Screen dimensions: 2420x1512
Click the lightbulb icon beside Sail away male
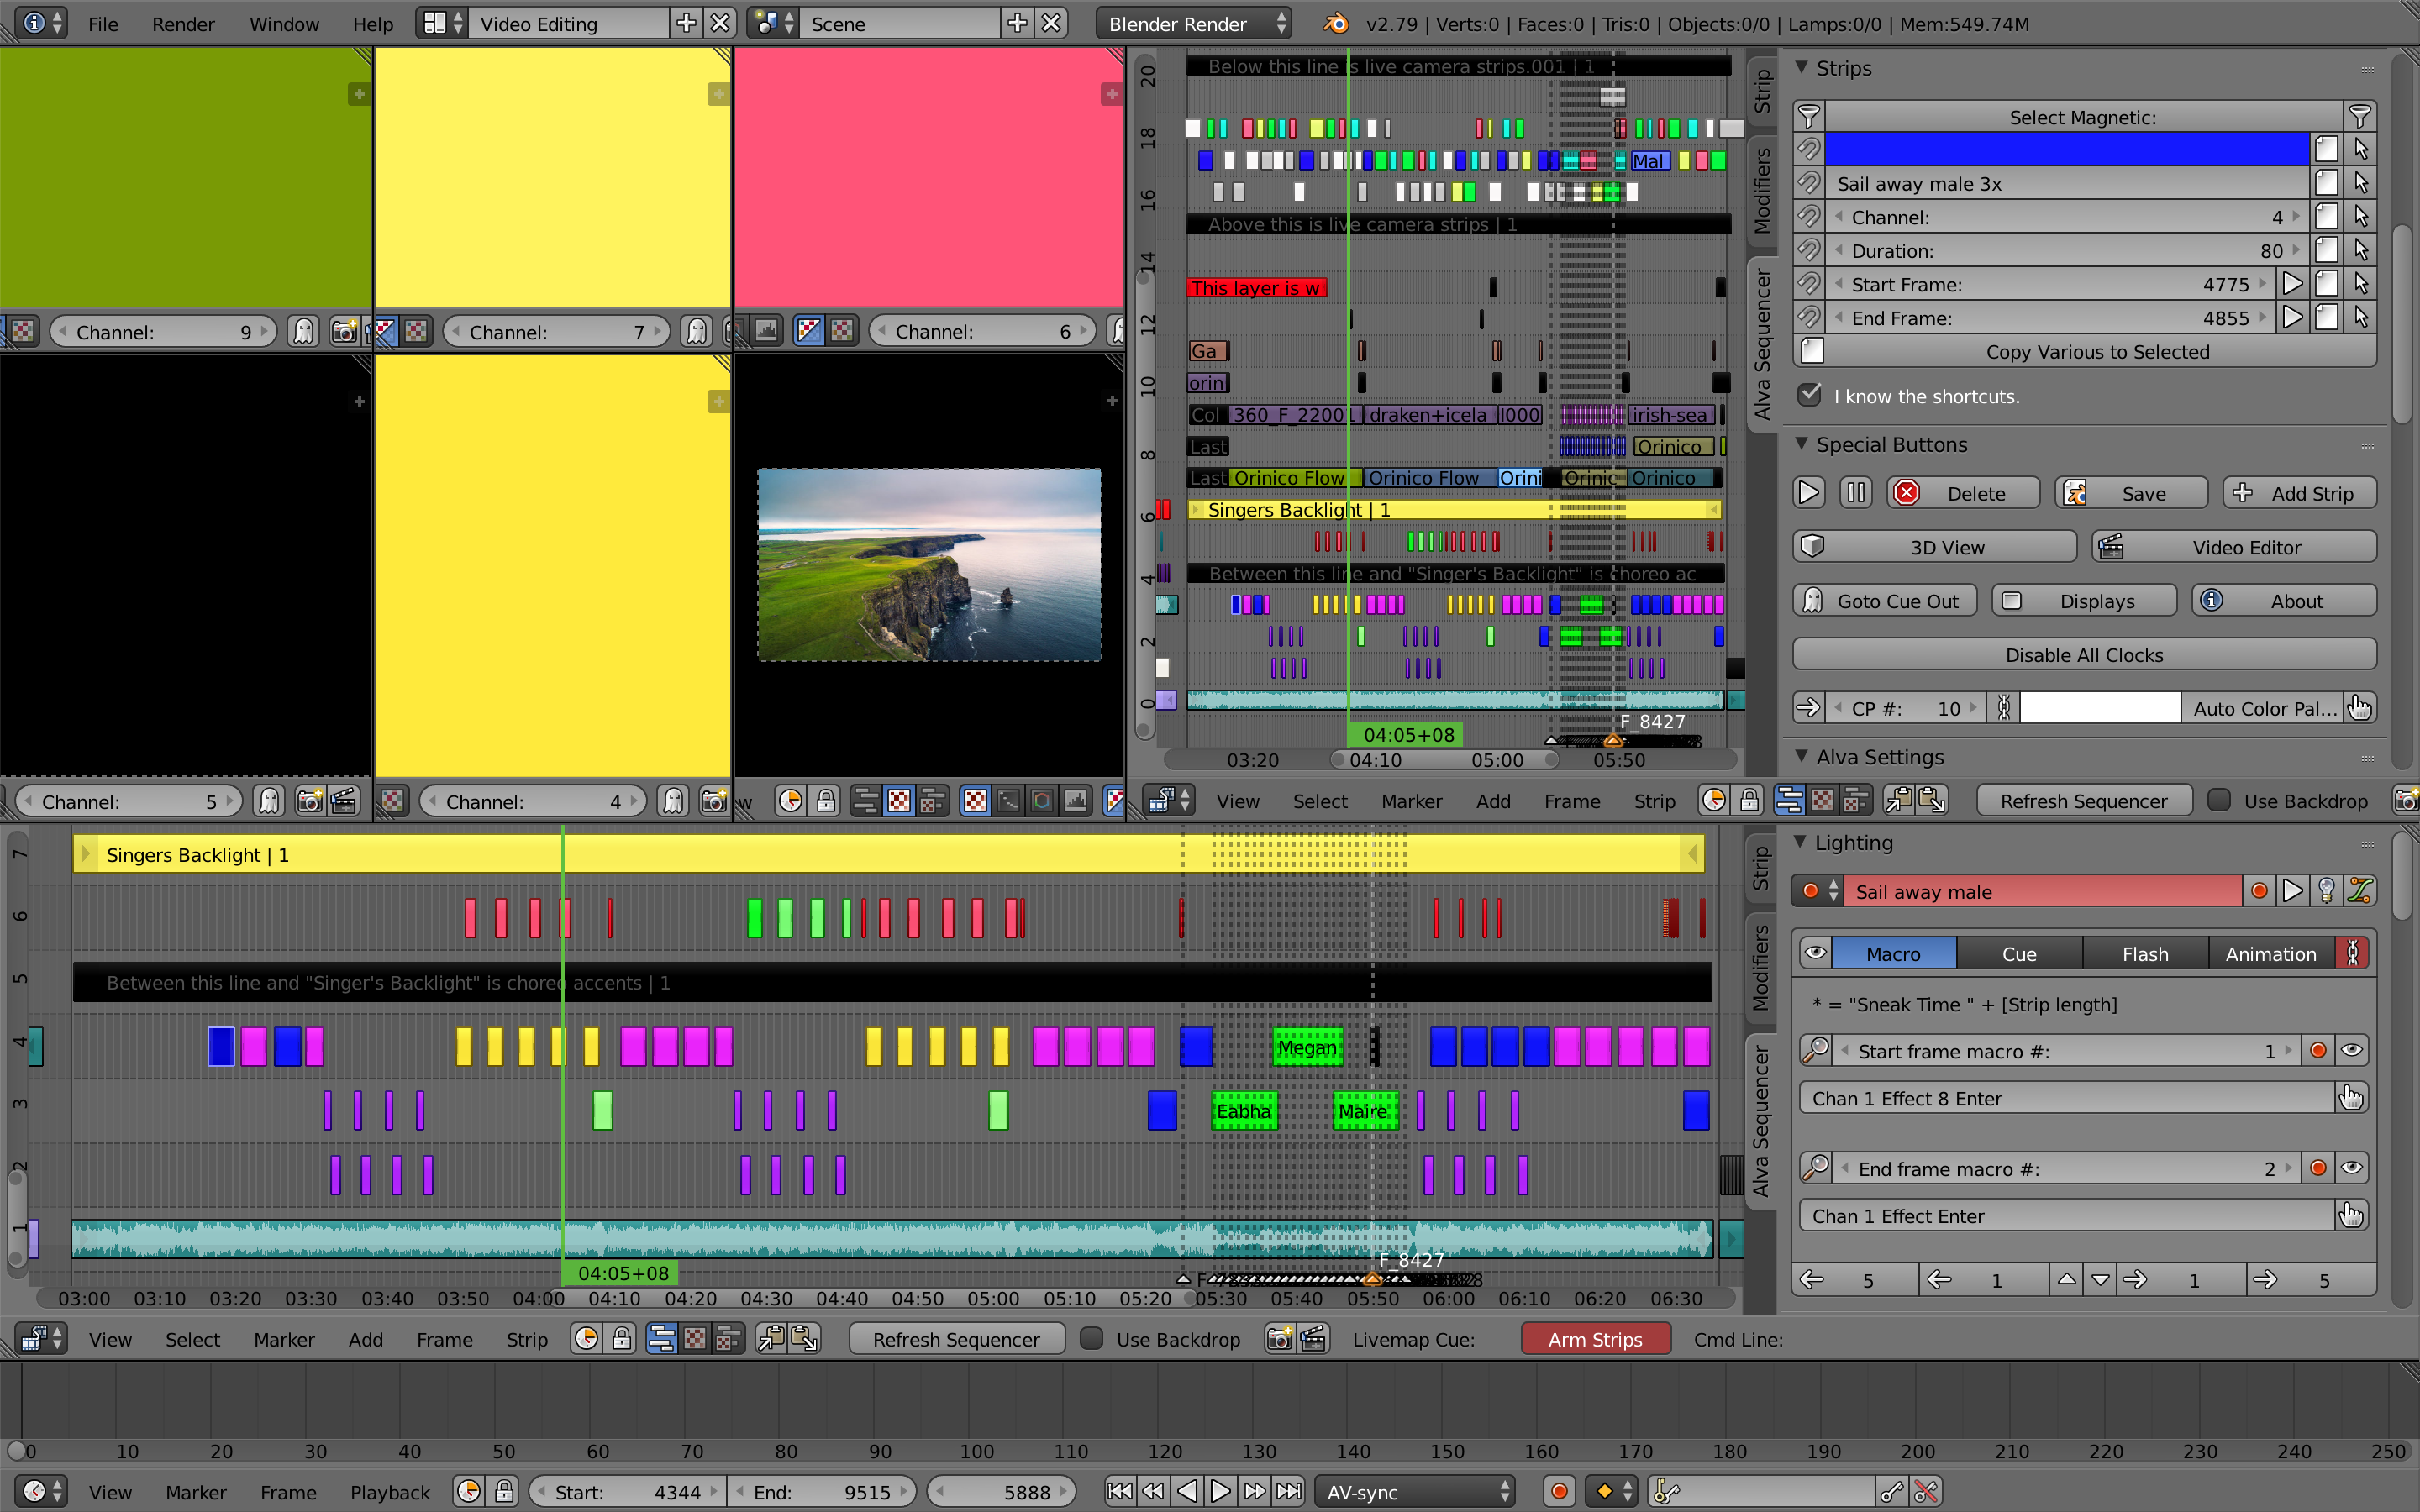click(x=2326, y=891)
